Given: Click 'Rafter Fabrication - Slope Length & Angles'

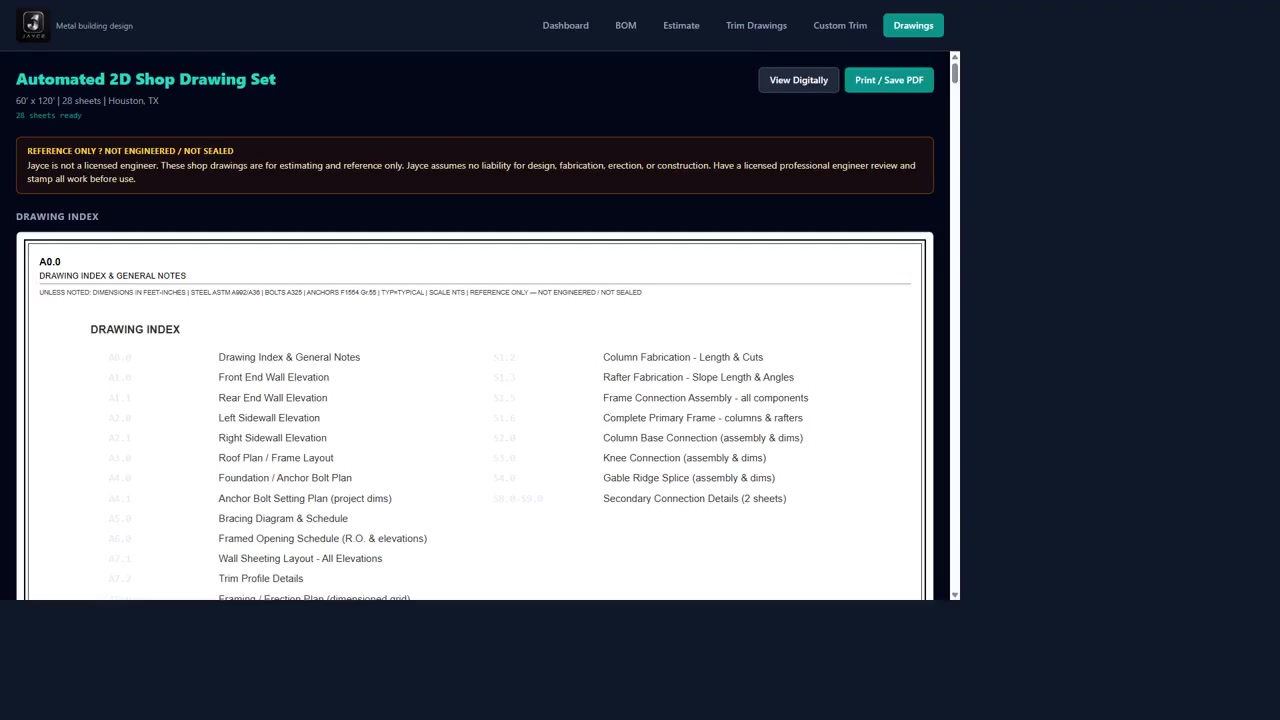Looking at the screenshot, I should click(698, 377).
